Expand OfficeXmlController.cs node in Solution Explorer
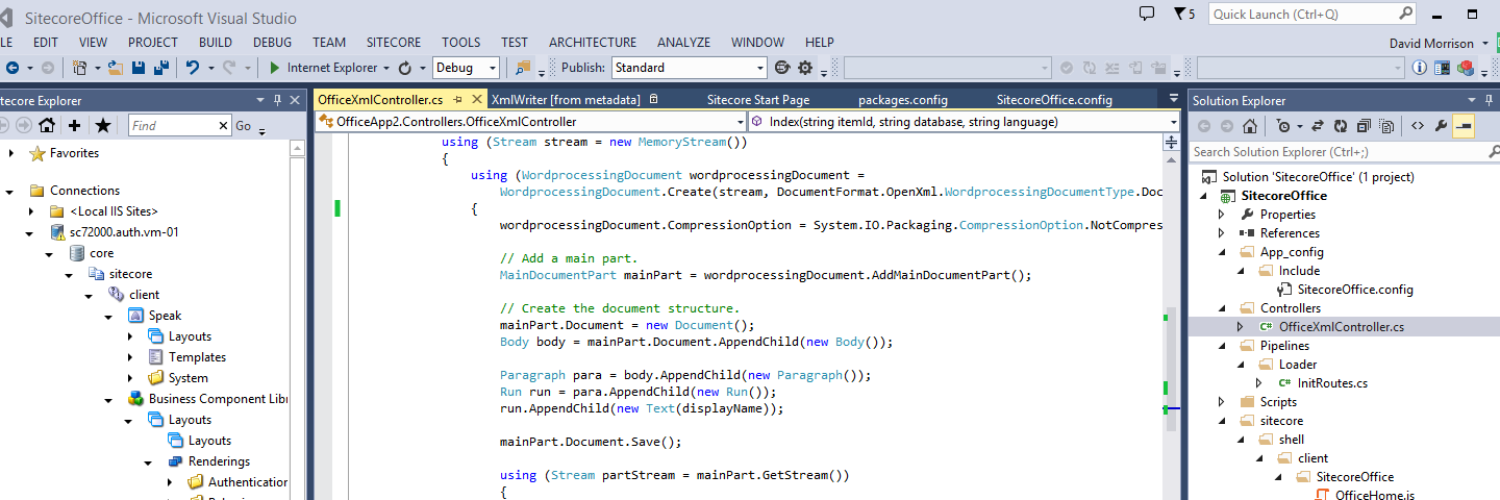 1240,327
